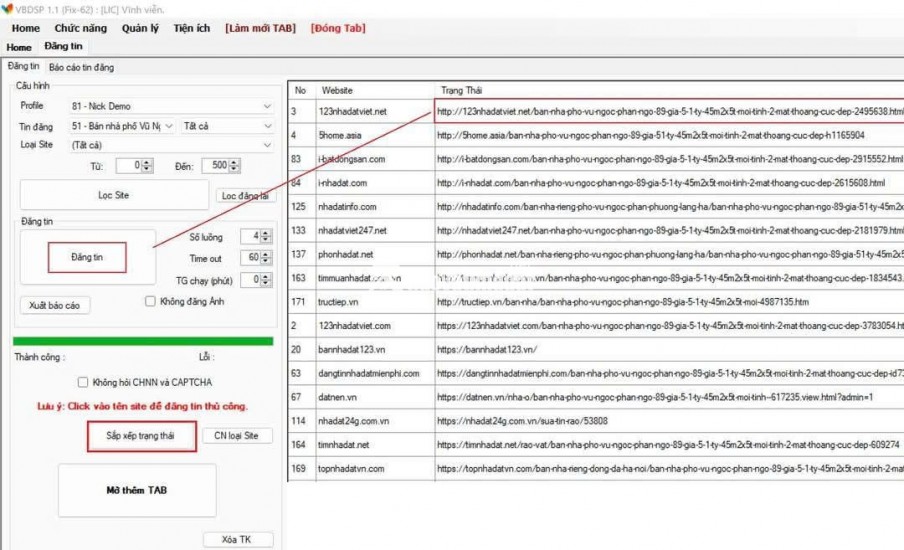Switch to Báo cáo tin đăng tab
The image size is (904, 550).
pyautogui.click(x=82, y=67)
